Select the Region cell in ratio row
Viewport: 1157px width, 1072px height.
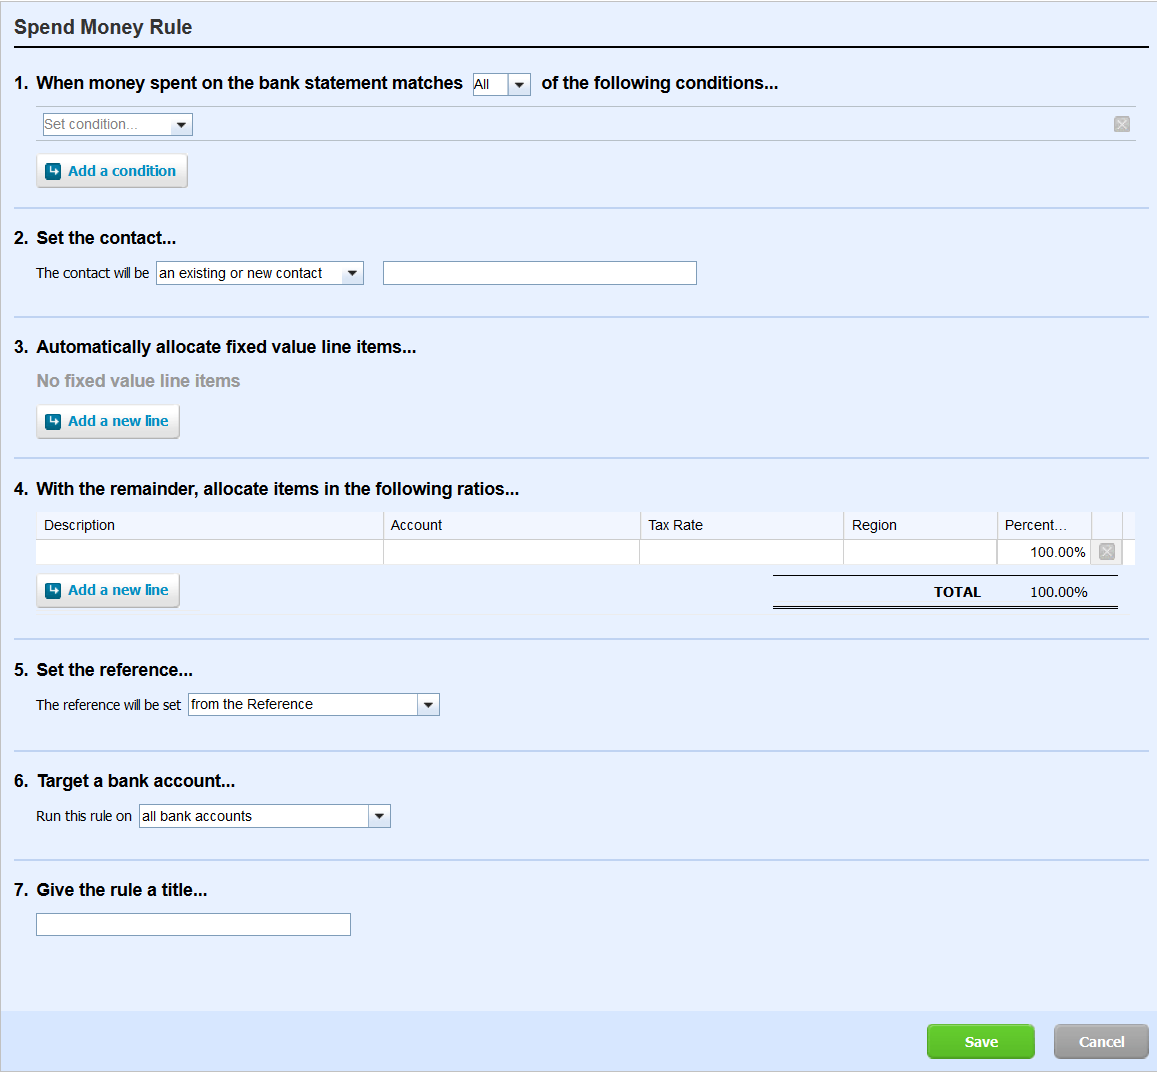pos(920,552)
